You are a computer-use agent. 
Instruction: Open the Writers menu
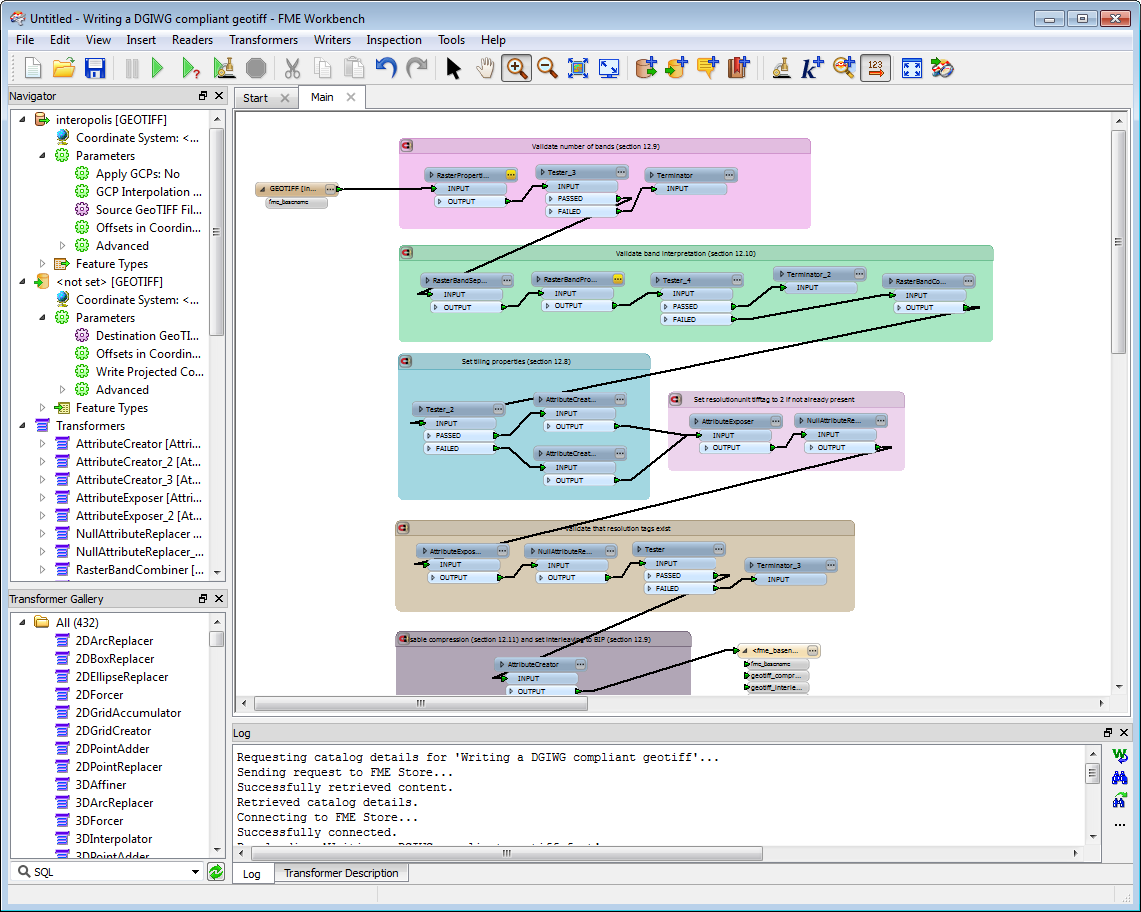[332, 40]
